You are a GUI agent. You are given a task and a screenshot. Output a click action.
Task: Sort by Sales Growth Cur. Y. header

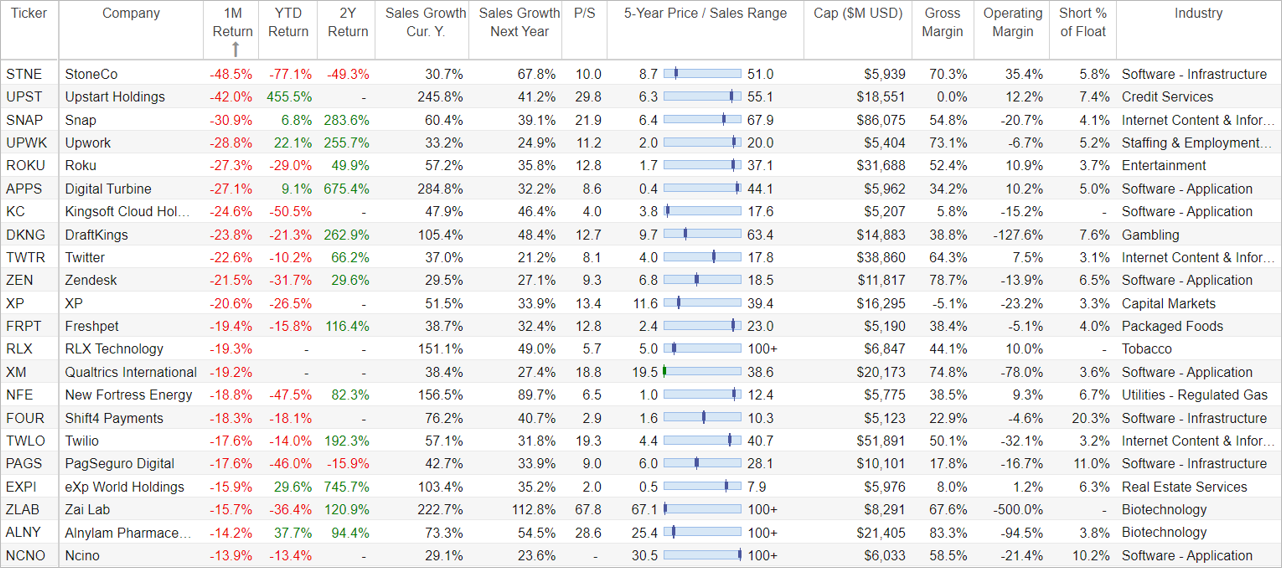coord(425,22)
